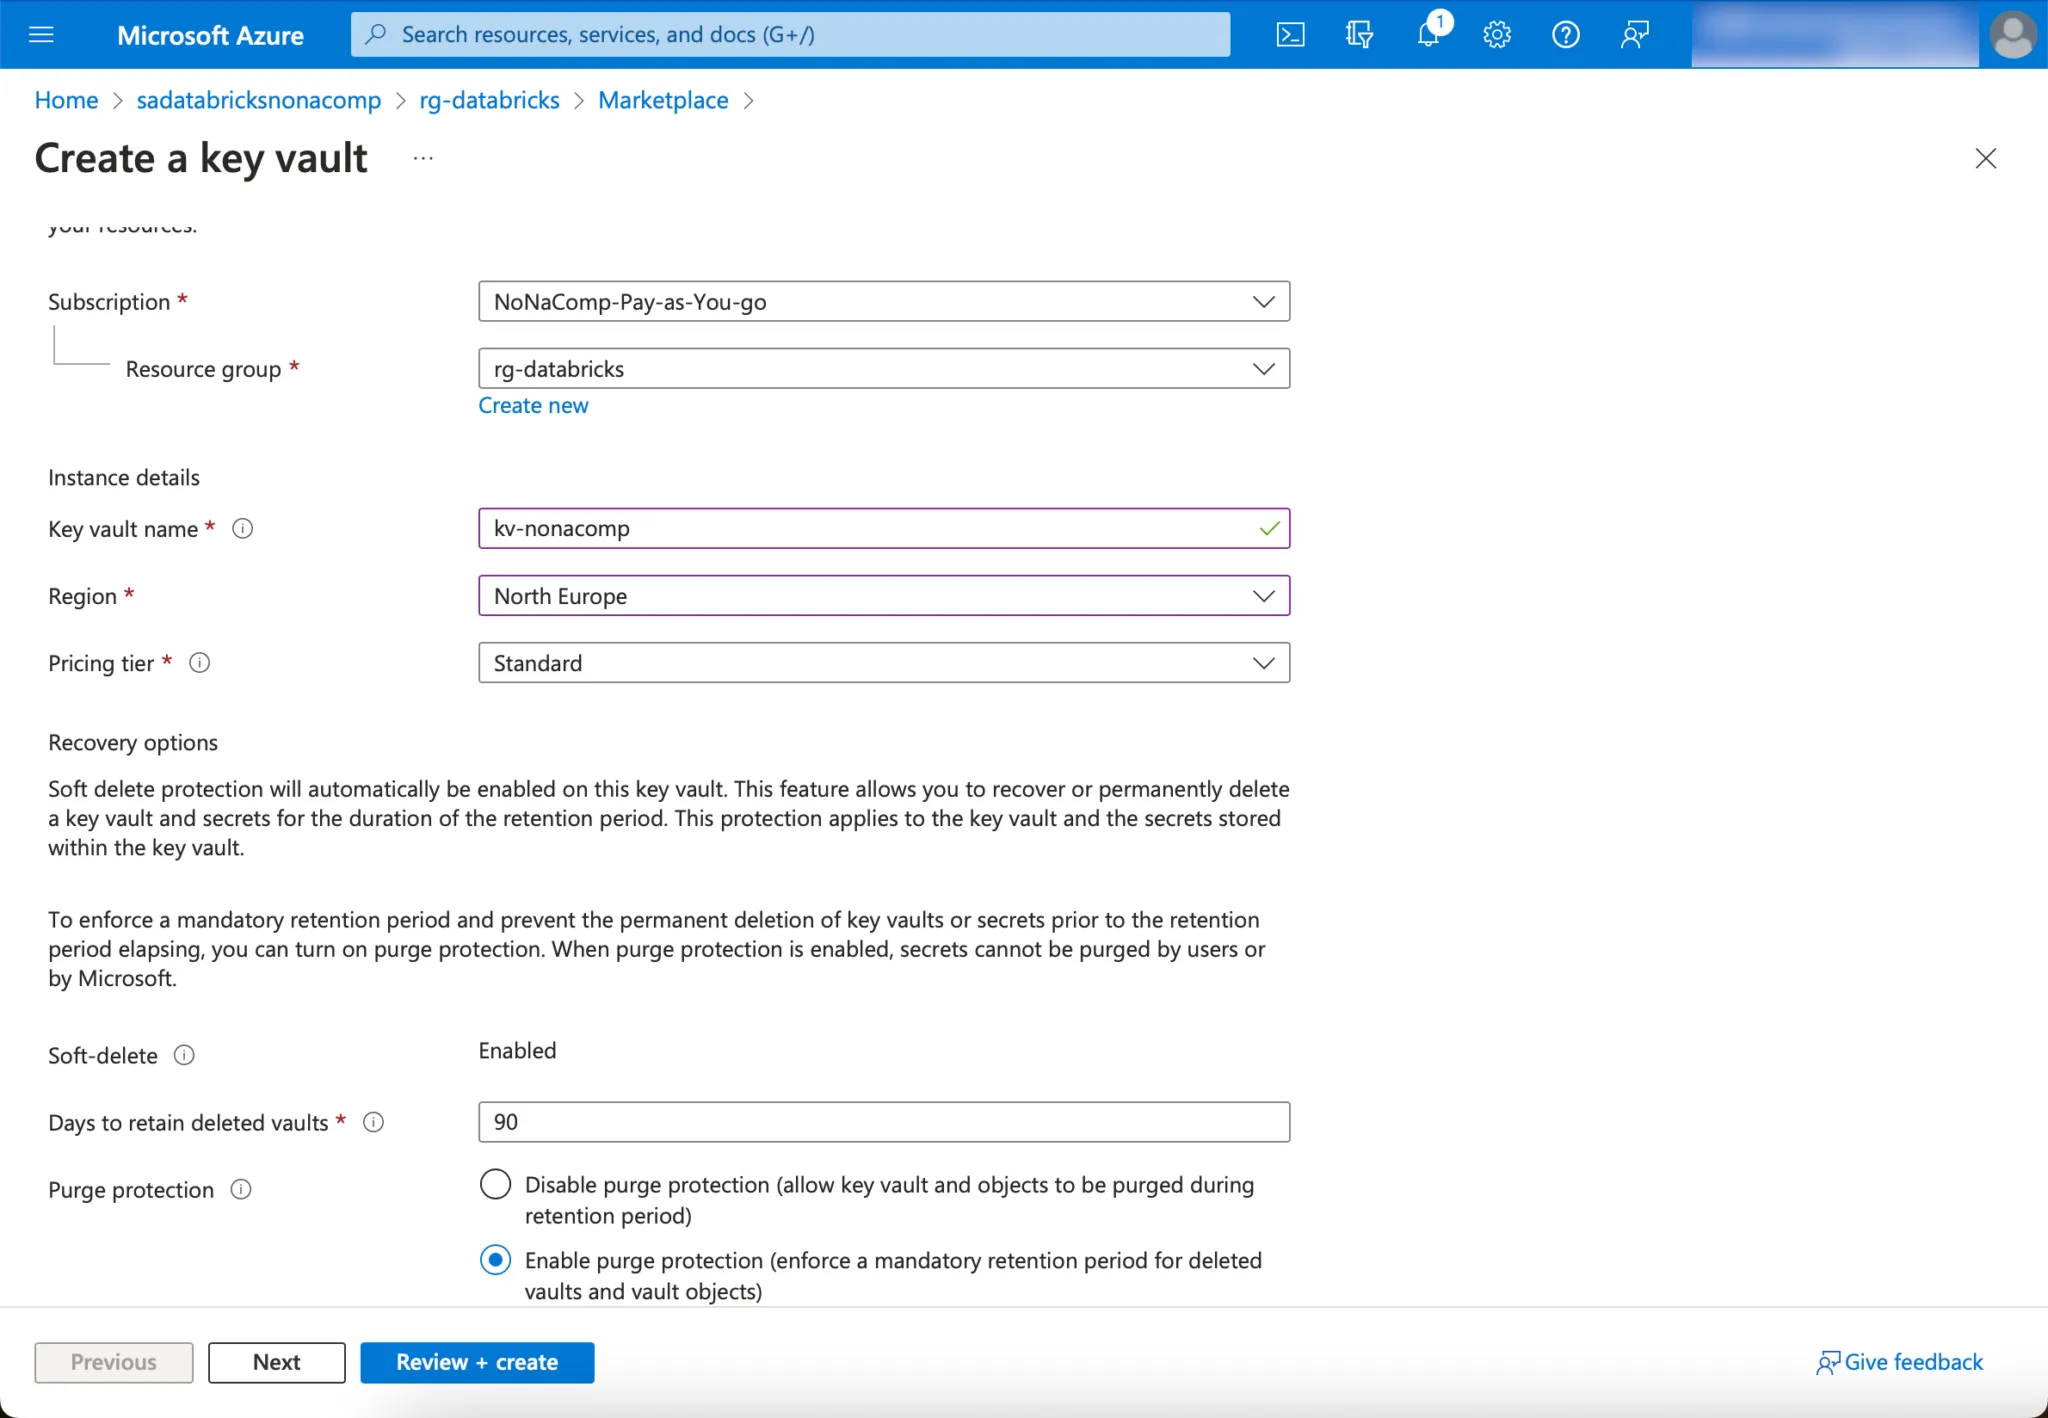Open the hamburger portal menu
Image resolution: width=2048 pixels, height=1418 pixels.
click(x=42, y=35)
